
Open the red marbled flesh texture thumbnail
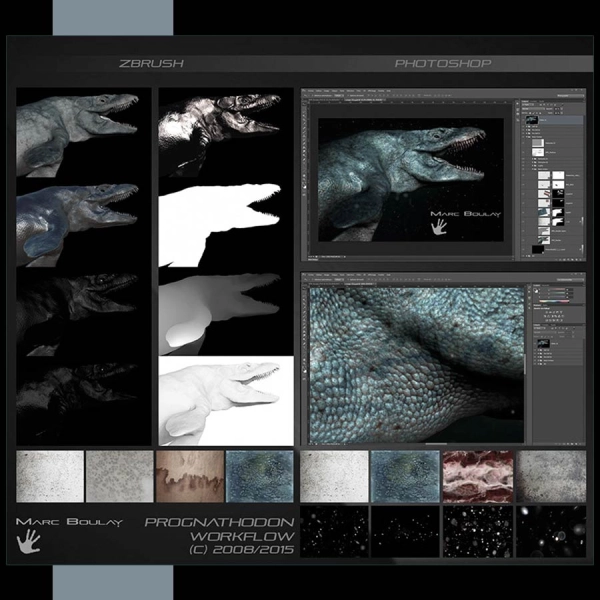tap(478, 476)
